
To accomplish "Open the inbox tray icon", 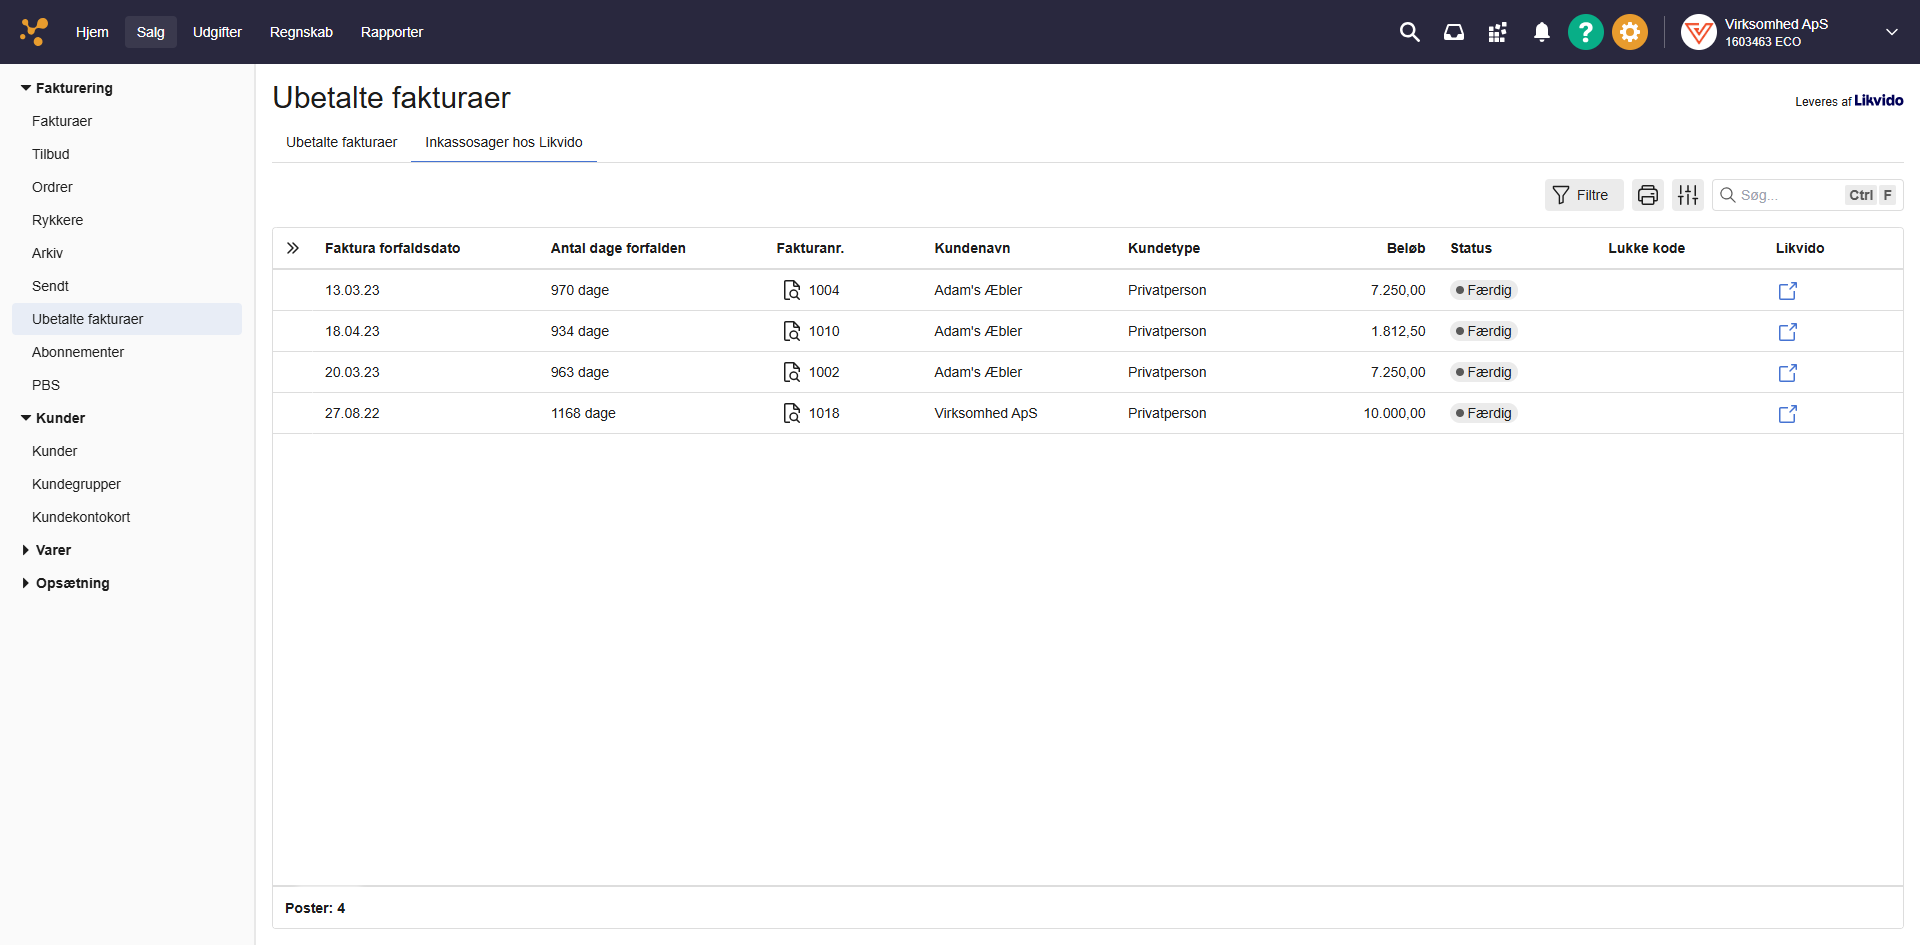I will 1453,32.
